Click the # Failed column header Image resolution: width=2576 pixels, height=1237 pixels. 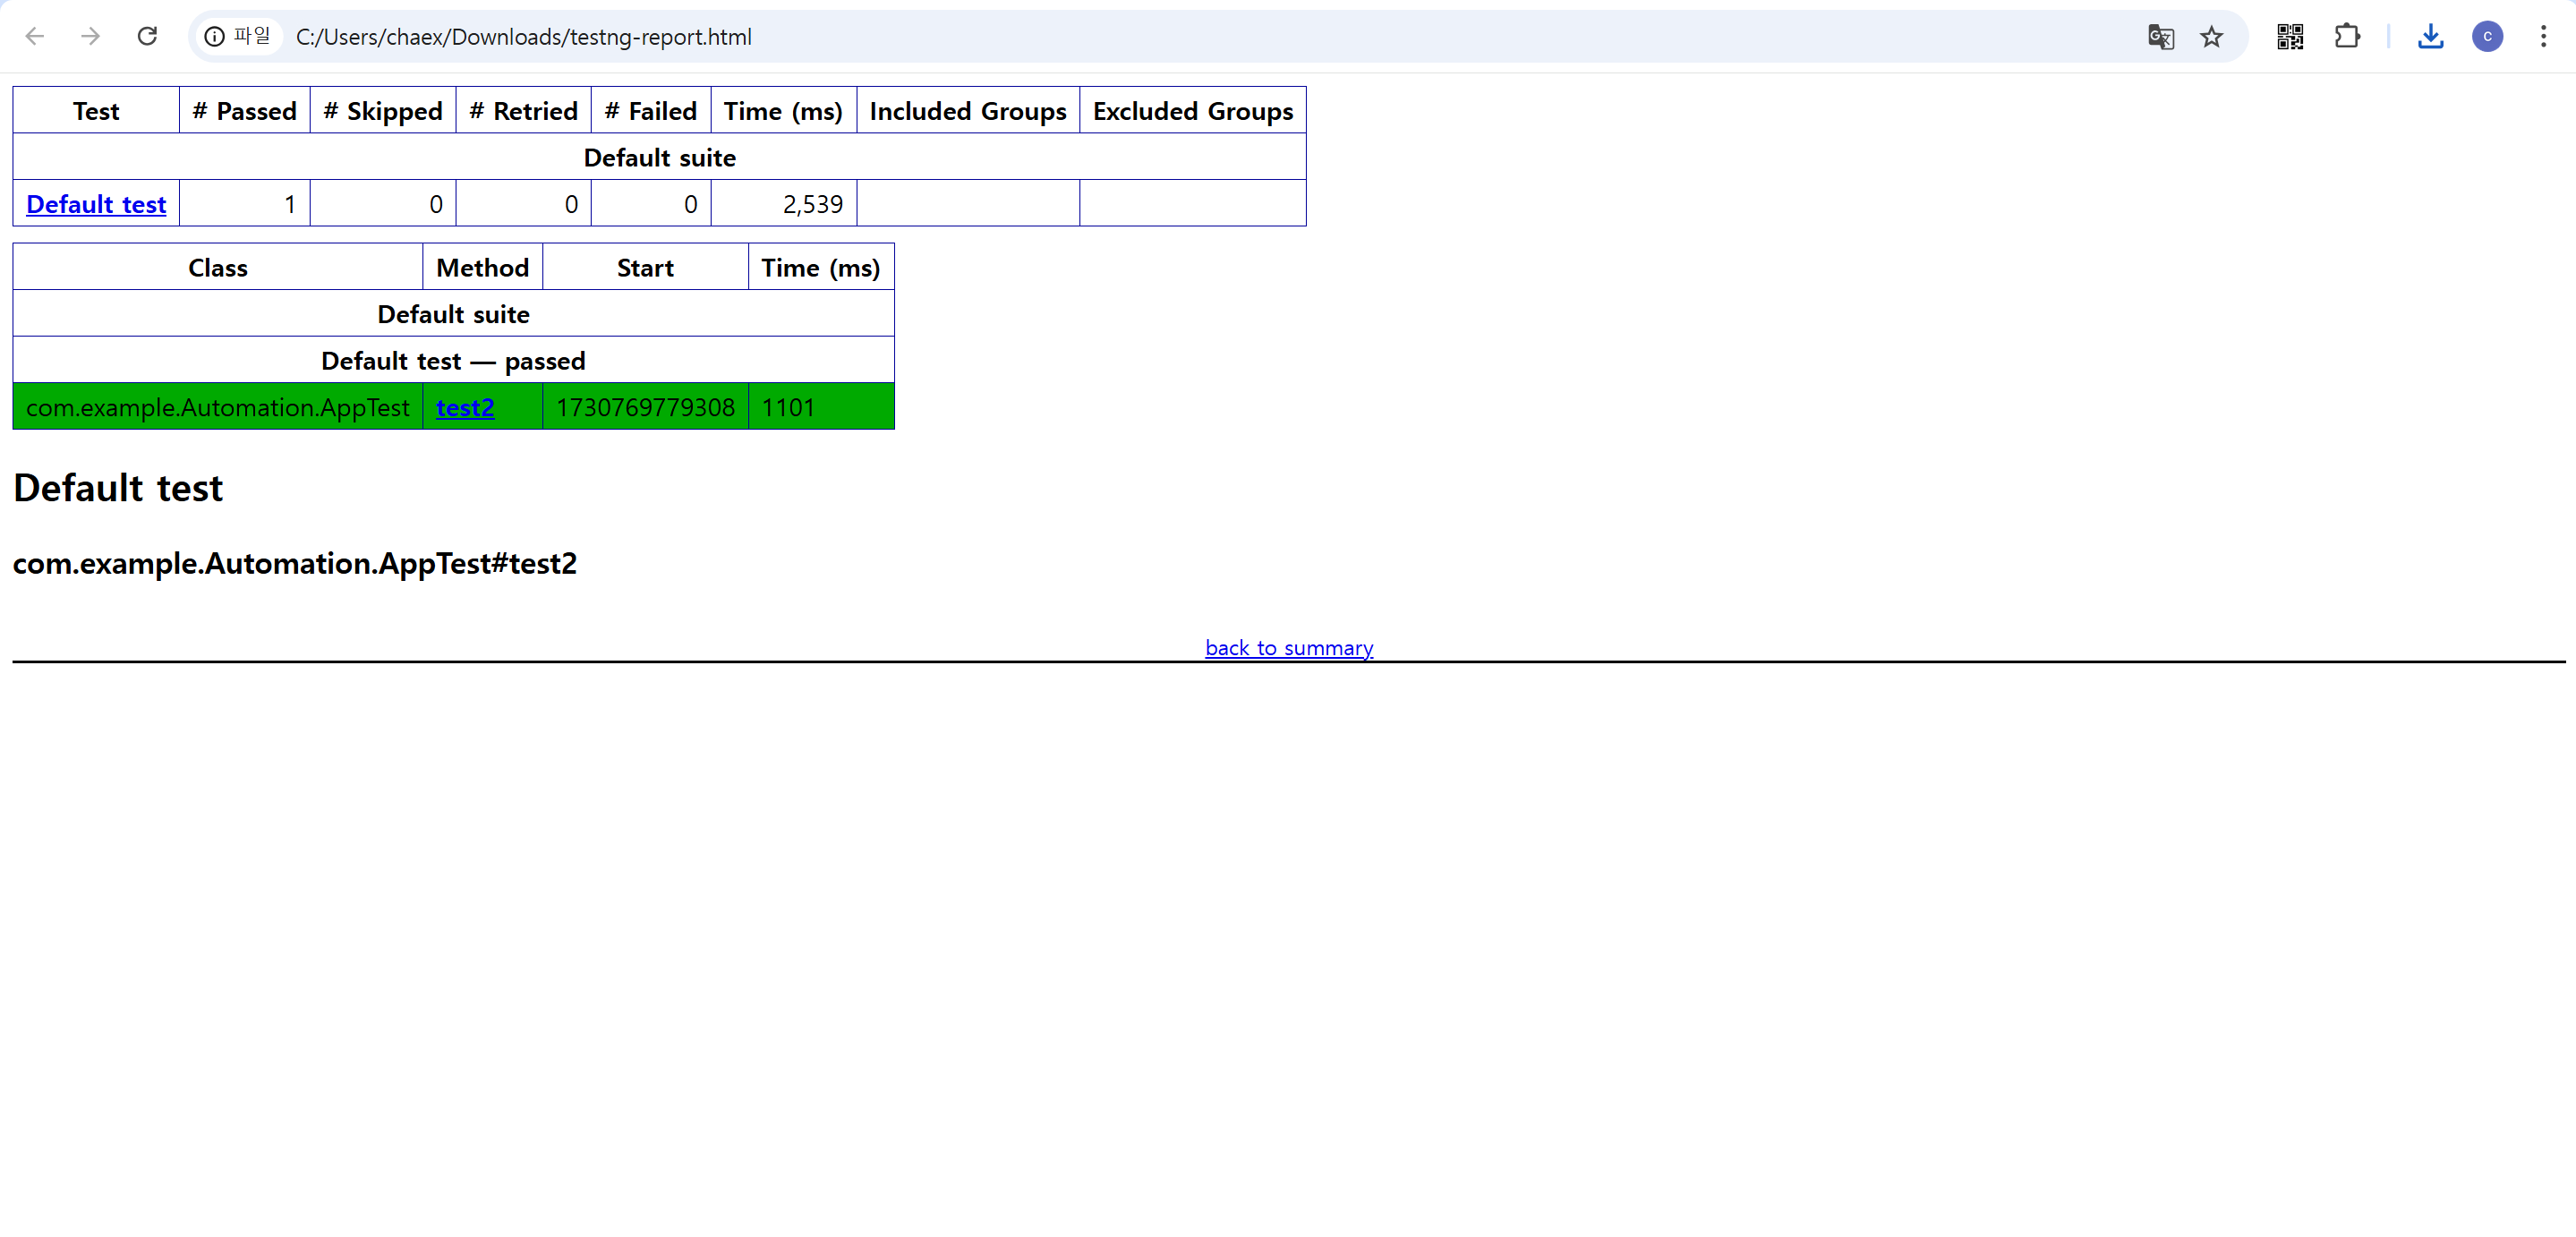click(650, 111)
